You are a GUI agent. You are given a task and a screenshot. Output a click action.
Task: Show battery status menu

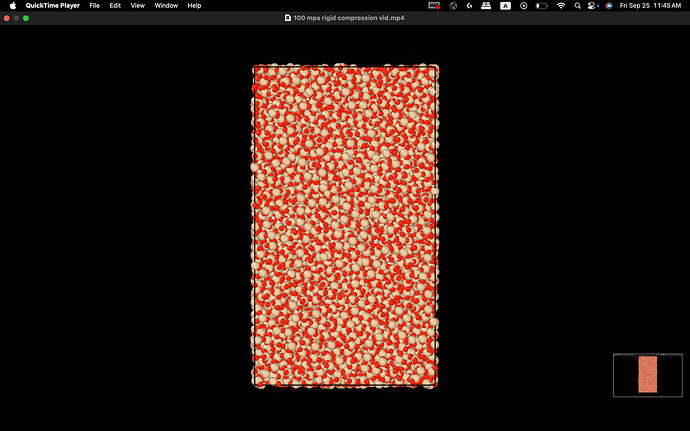[x=542, y=6]
